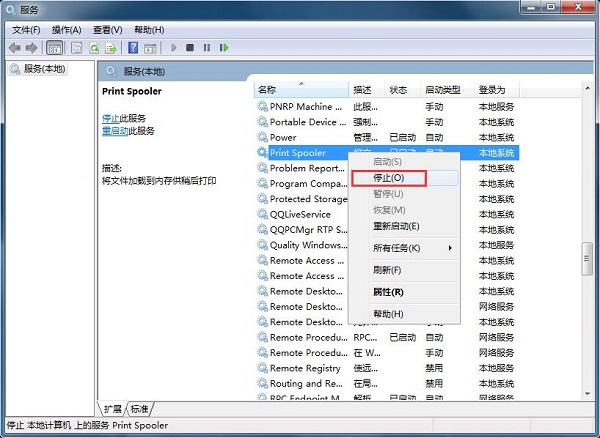Sort by the 登录为 column header

coord(496,90)
